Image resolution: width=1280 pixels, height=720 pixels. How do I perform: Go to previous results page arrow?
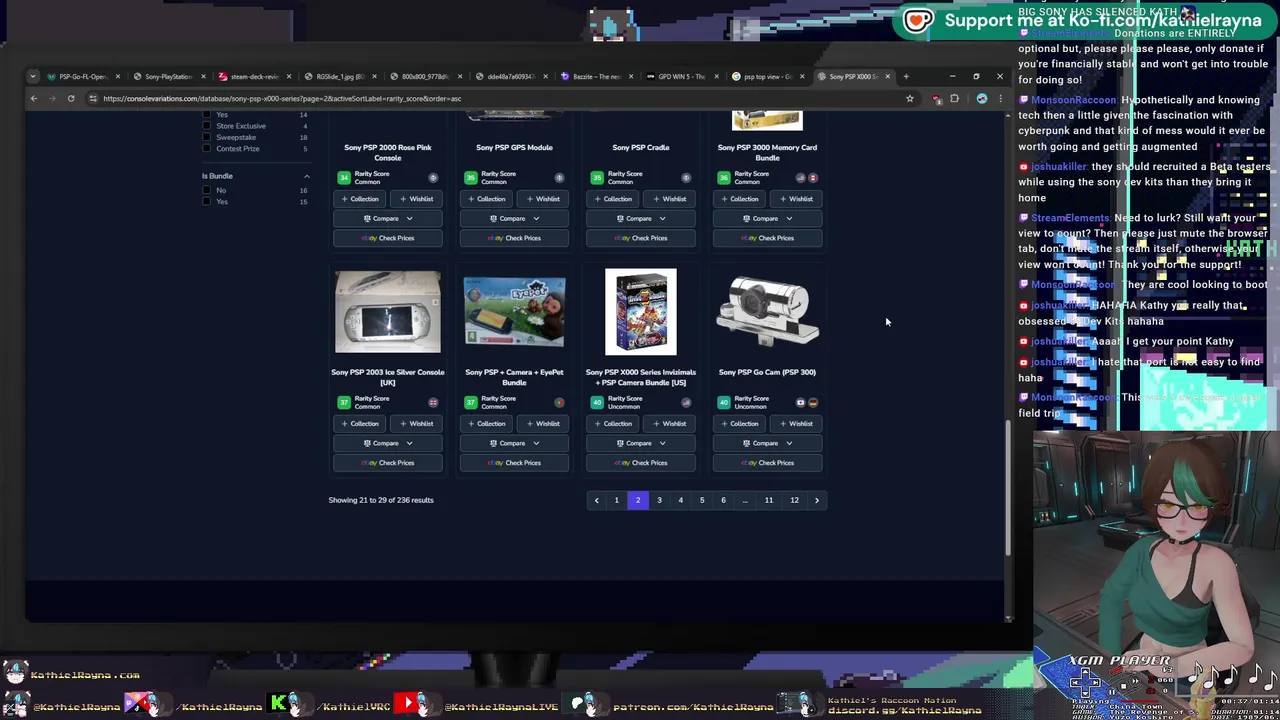click(x=596, y=500)
